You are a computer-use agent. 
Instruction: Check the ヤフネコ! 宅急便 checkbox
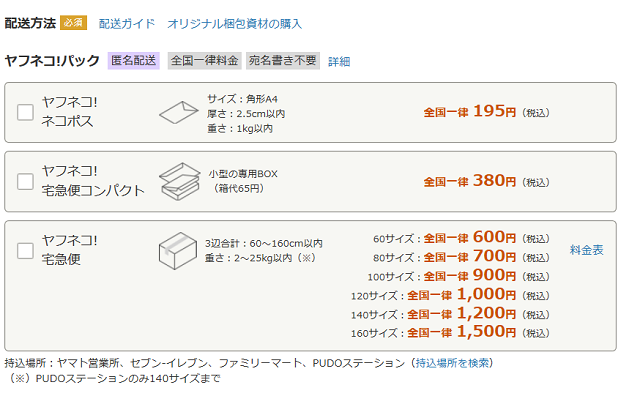click(x=25, y=251)
